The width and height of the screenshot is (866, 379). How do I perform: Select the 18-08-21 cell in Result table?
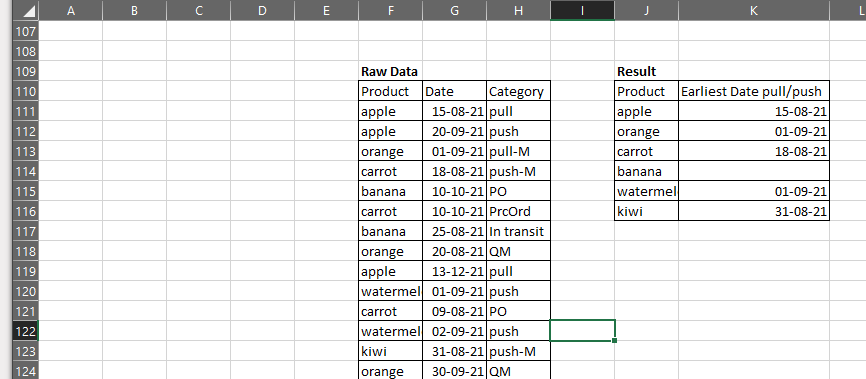click(754, 151)
